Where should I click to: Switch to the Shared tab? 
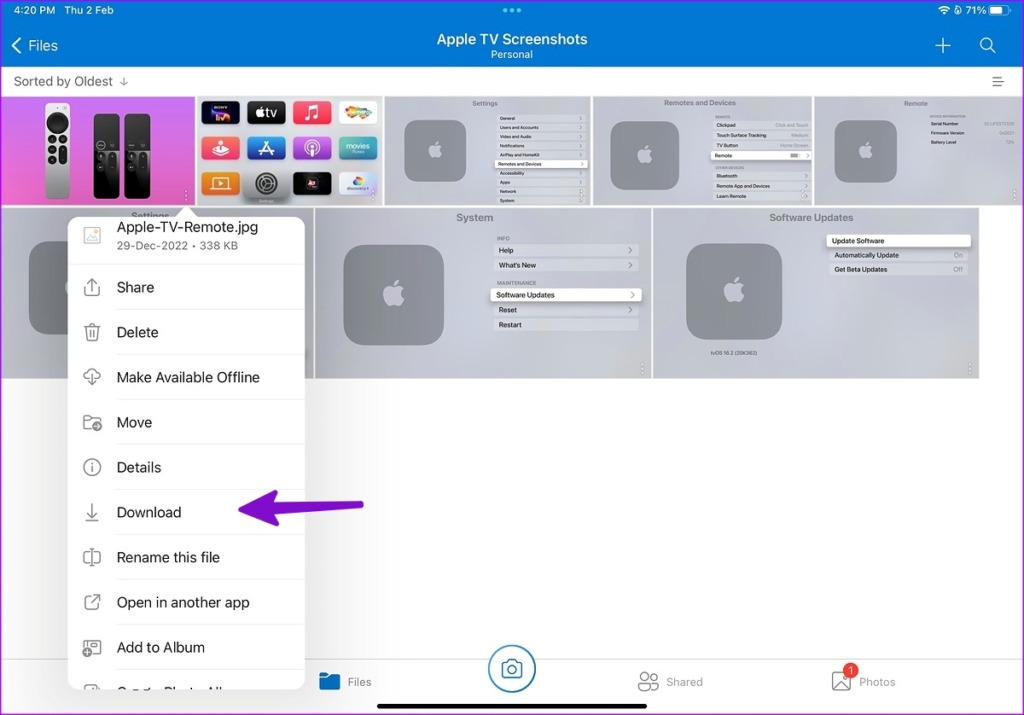671,681
